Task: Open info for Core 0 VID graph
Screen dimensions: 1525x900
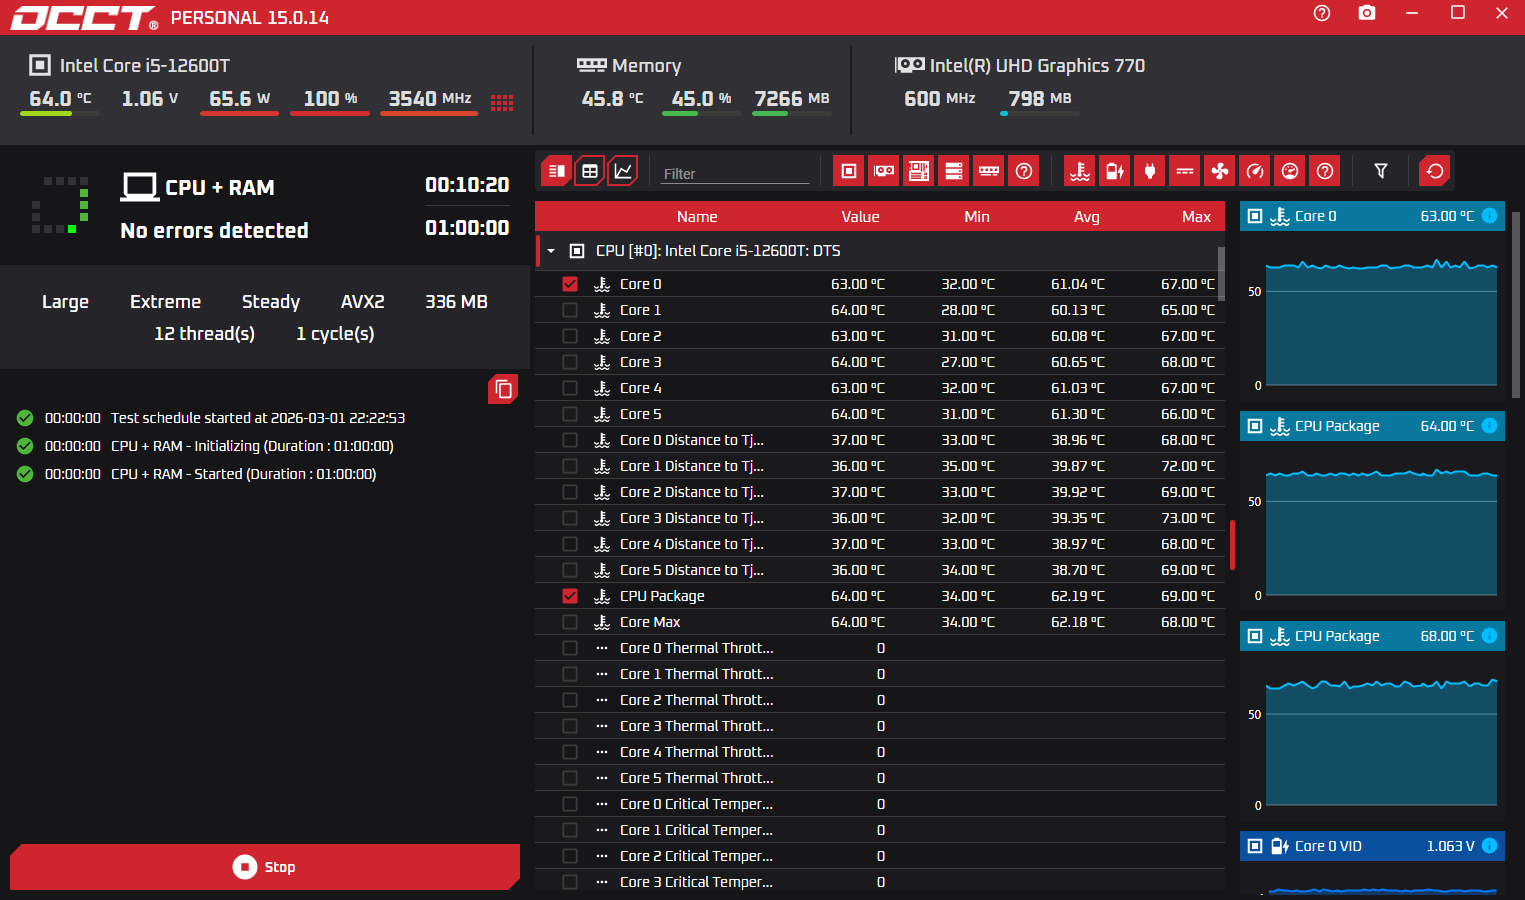Action: point(1489,846)
